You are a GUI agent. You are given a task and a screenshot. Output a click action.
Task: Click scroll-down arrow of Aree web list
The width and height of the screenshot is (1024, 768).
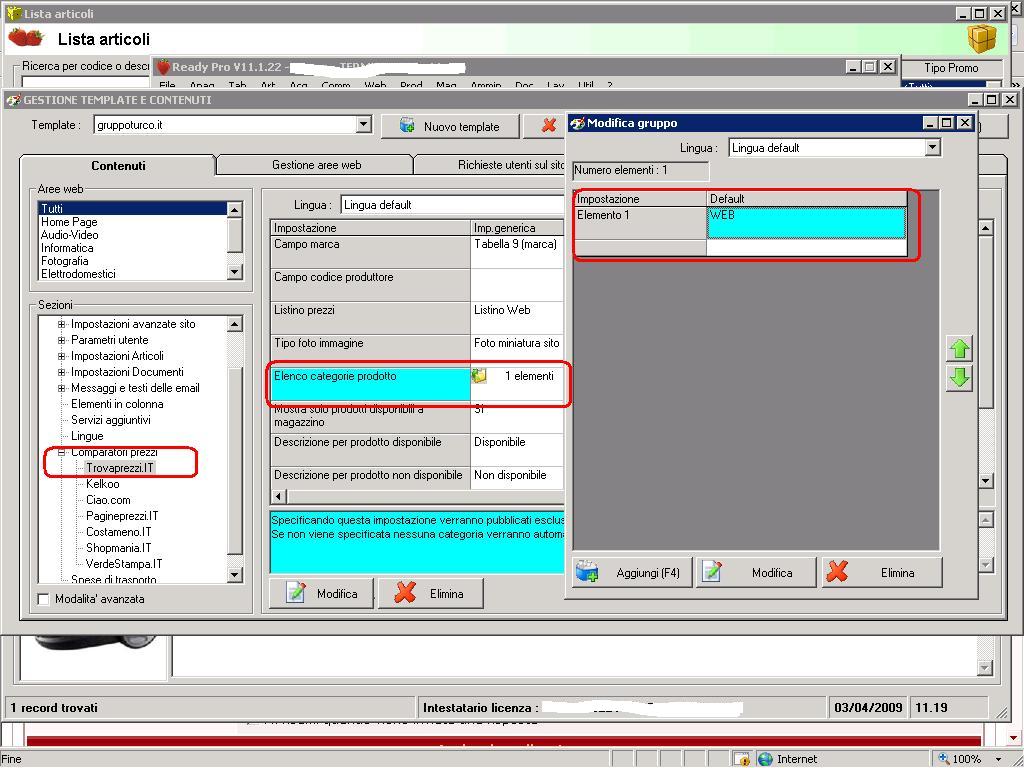coord(235,272)
